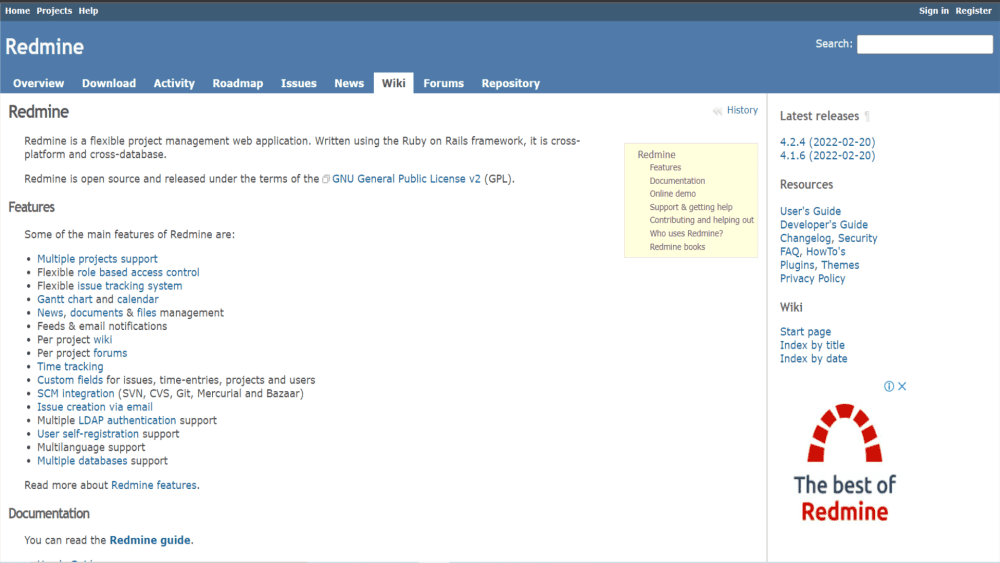Viewport: 1000px width, 563px height.
Task: Focus the Search input field
Action: [925, 44]
